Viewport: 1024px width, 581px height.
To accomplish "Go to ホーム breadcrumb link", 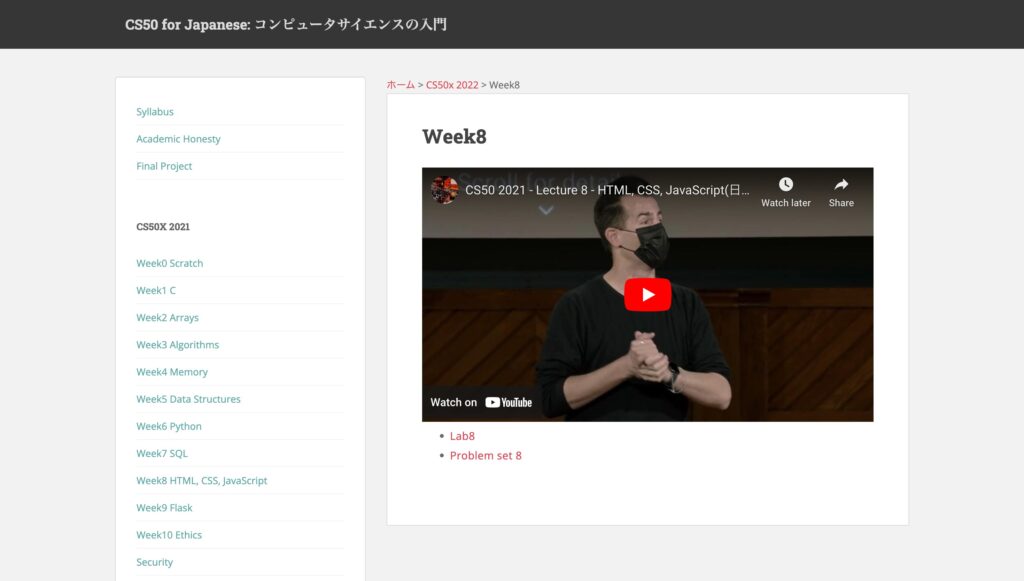I will (400, 85).
